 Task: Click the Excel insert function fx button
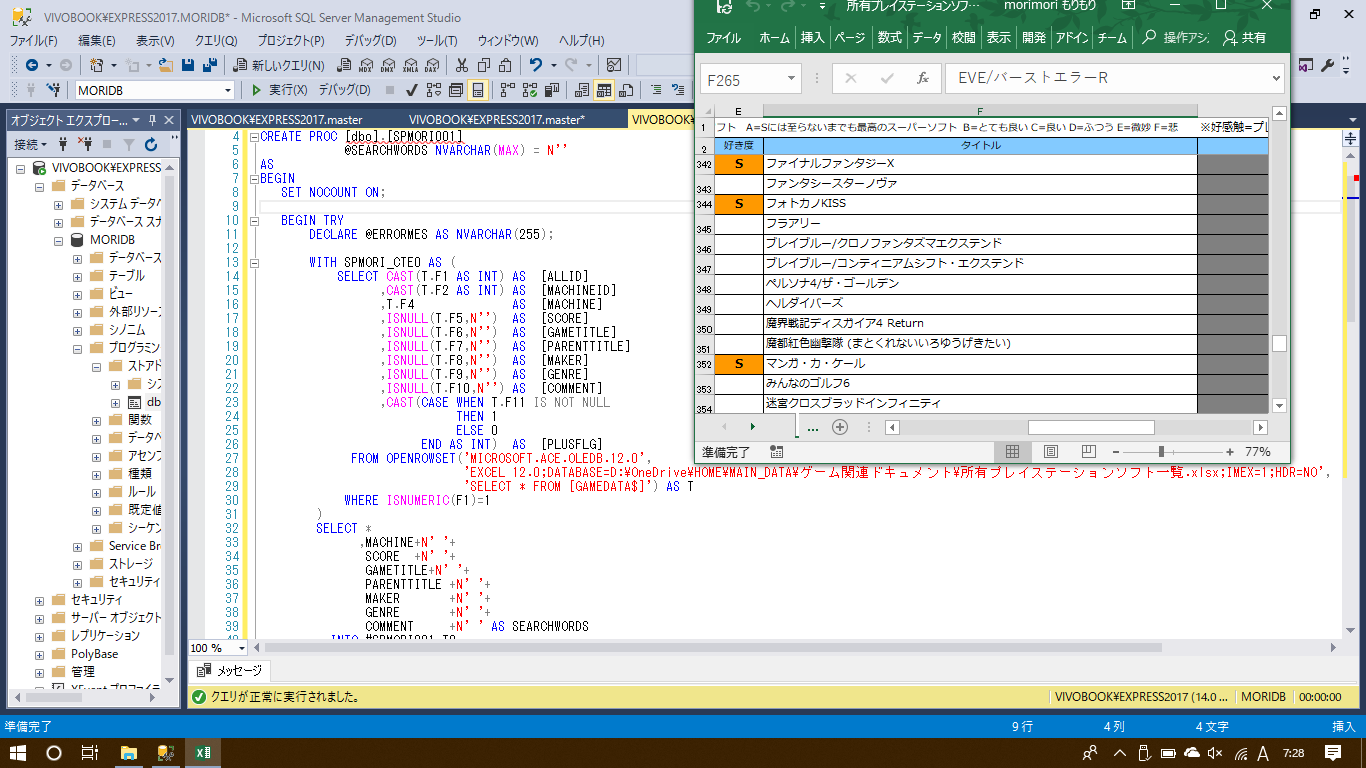click(922, 78)
